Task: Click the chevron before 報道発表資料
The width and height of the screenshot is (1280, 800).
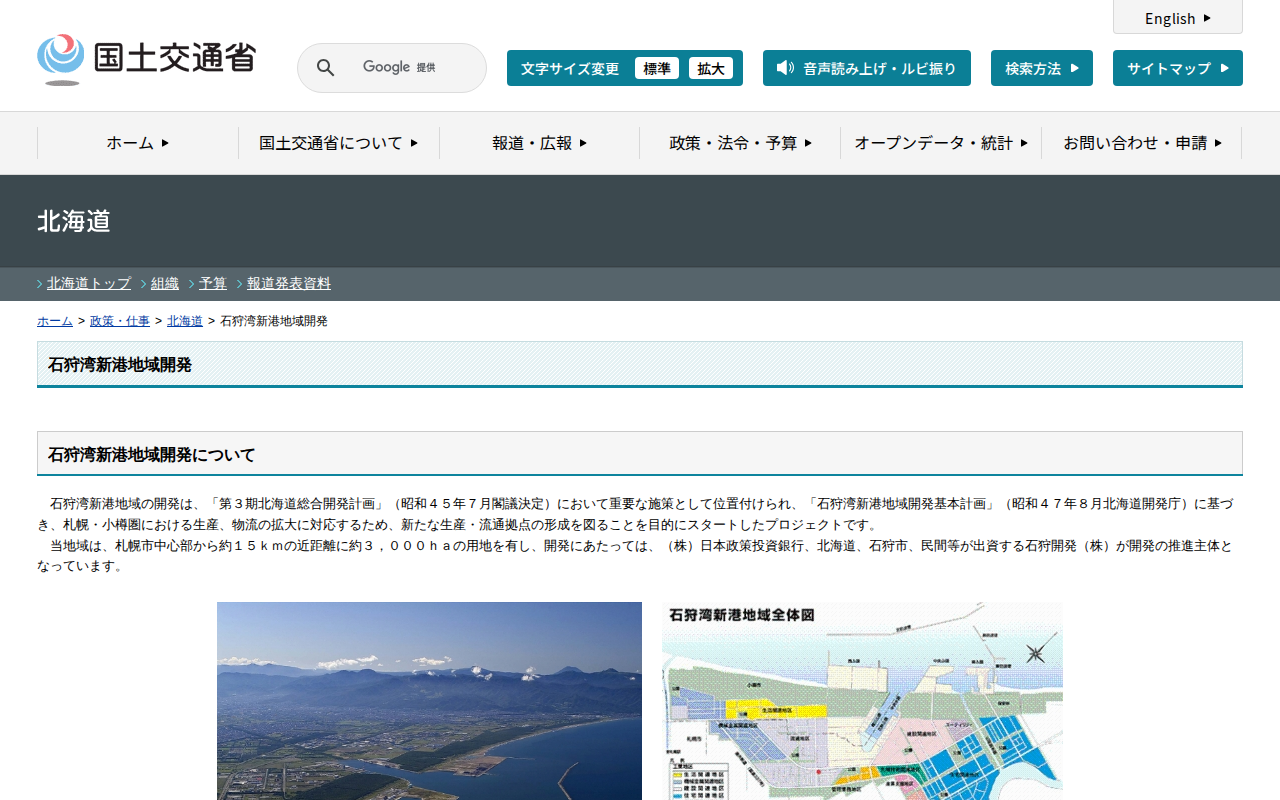Action: click(x=240, y=284)
